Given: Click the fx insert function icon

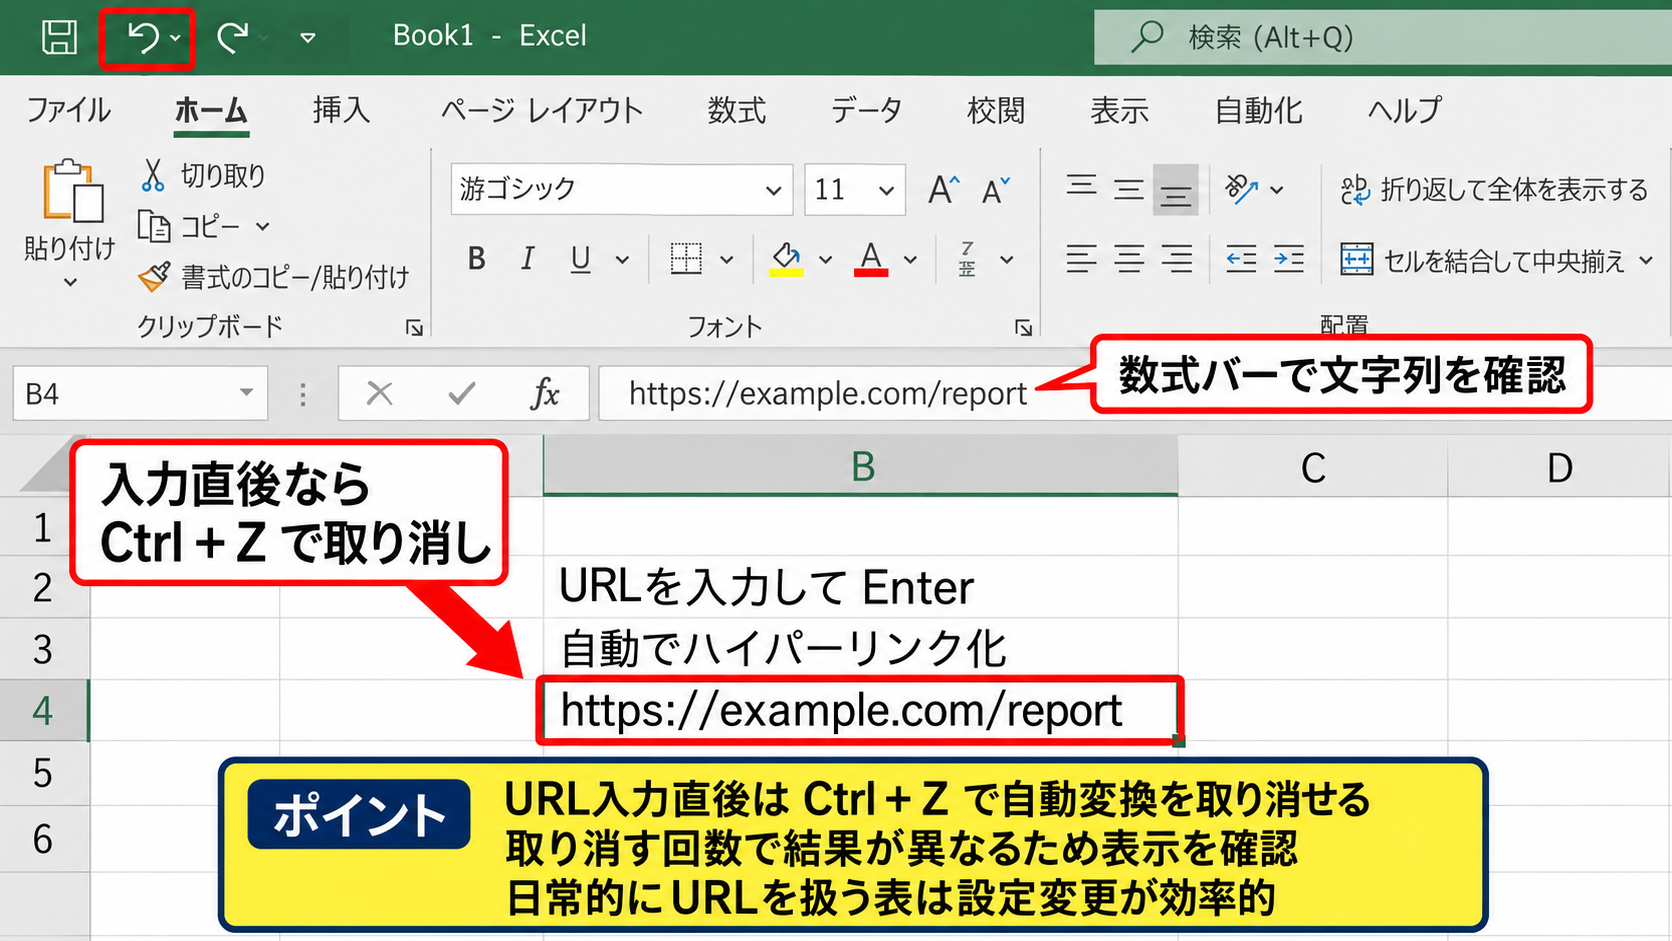Looking at the screenshot, I should coord(545,394).
